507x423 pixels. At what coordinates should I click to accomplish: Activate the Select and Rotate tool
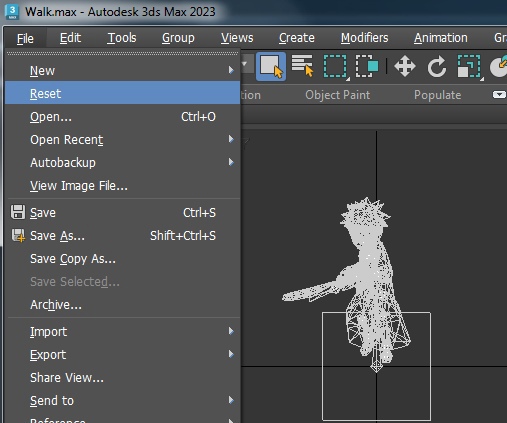click(437, 66)
